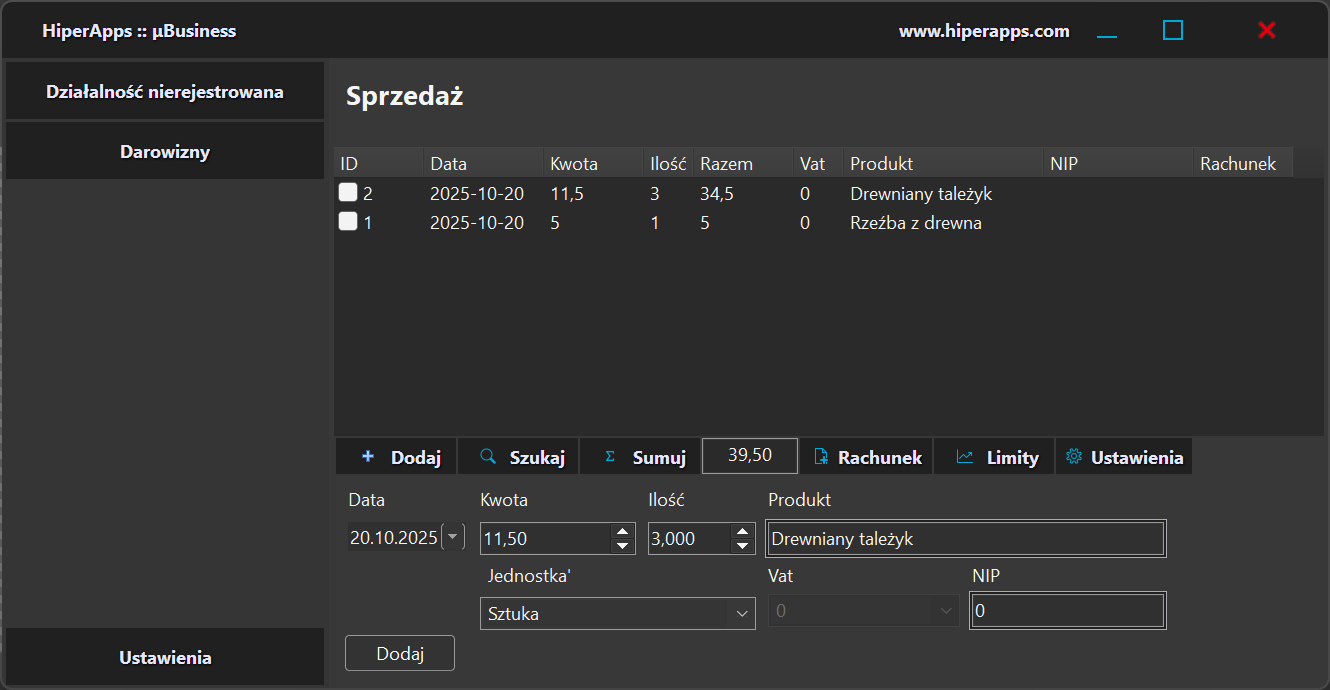Screen dimensions: 1330x690
Task: Increase Kwota value with up arrow
Action: pos(622,532)
